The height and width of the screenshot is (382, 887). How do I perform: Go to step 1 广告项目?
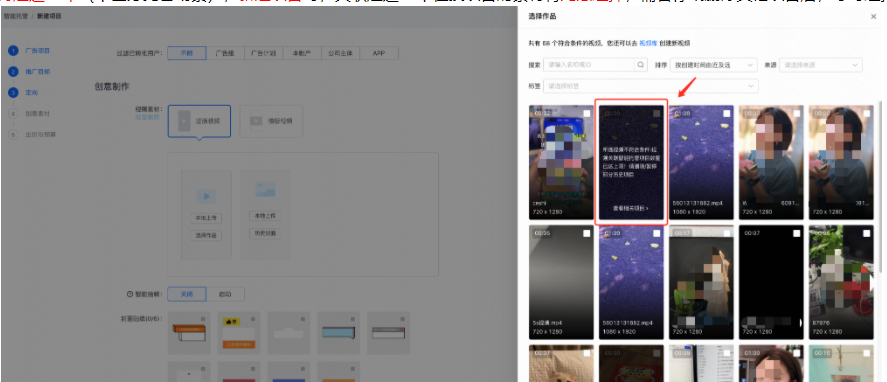coord(29,50)
